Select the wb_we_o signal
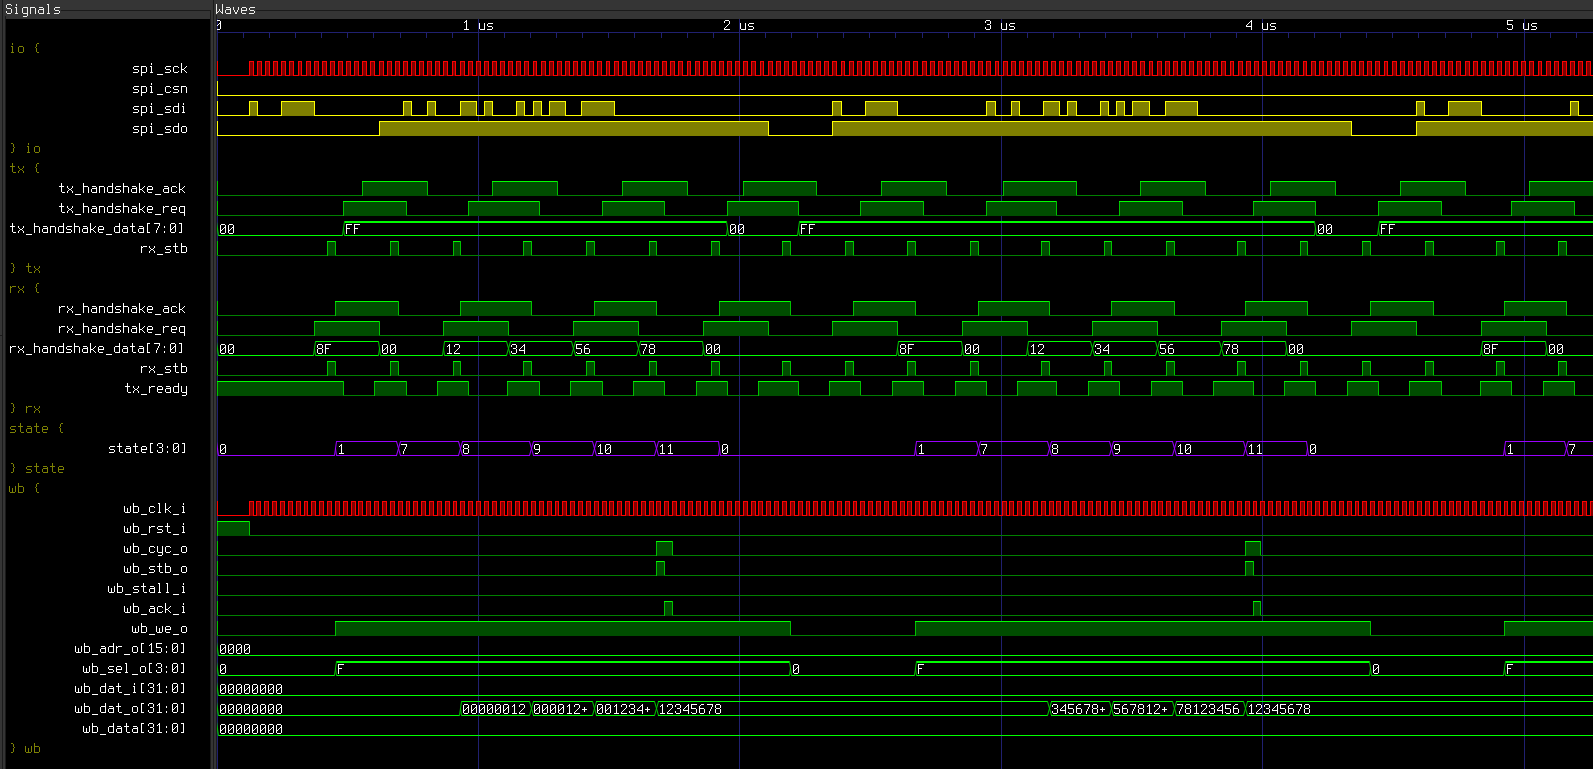Screen dimensions: 1593x769 pyautogui.click(x=159, y=628)
